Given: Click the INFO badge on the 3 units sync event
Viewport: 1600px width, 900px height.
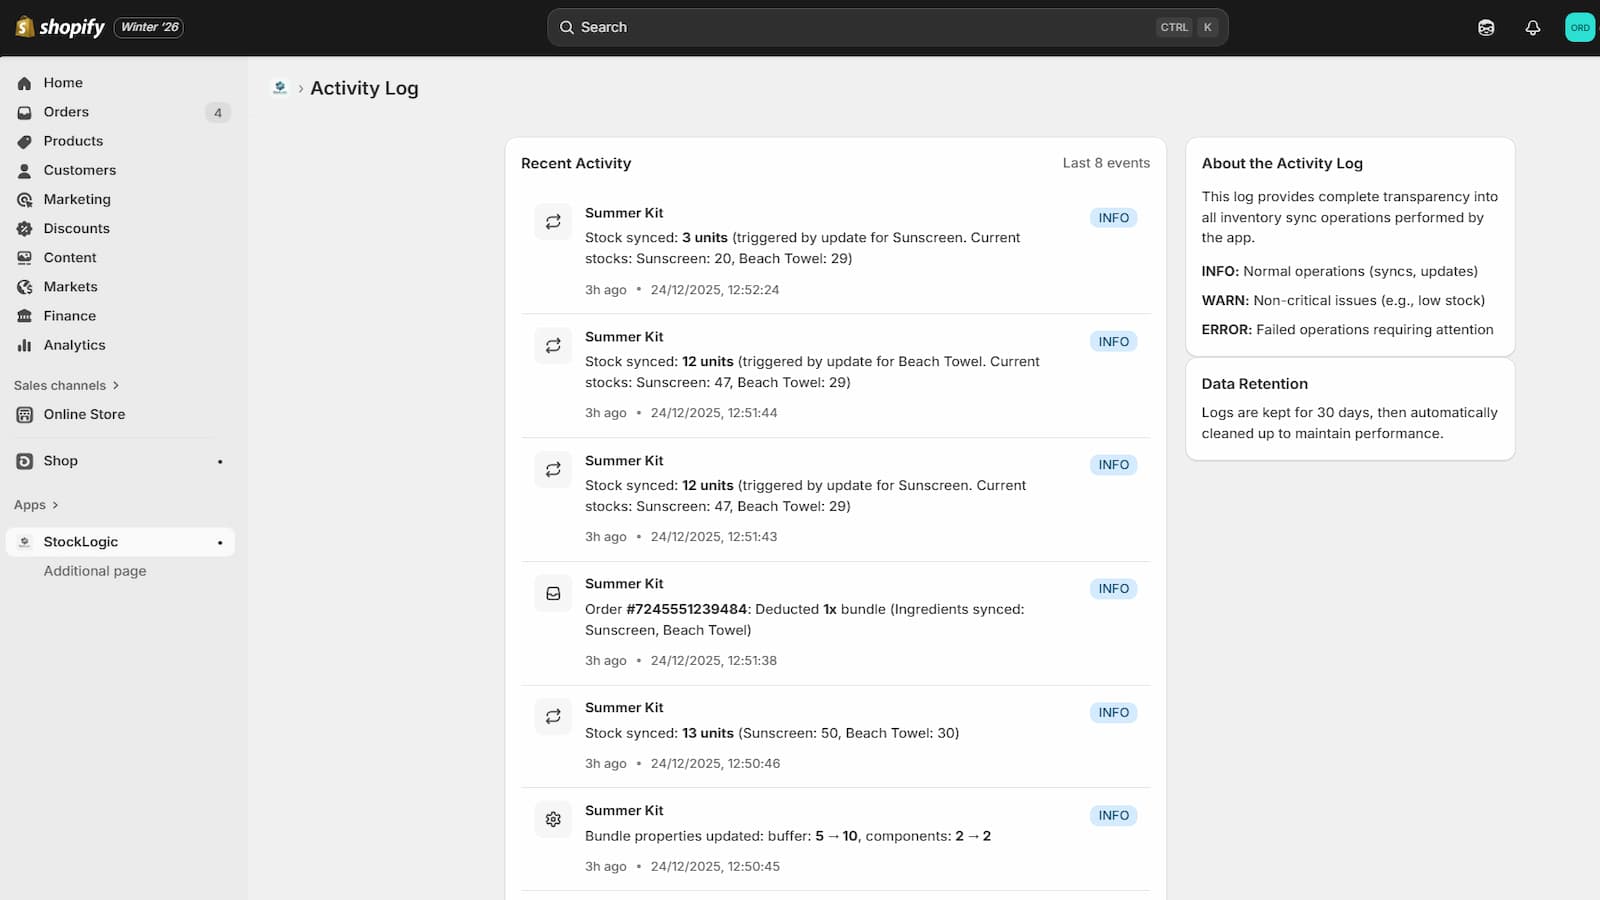Looking at the screenshot, I should [1113, 217].
